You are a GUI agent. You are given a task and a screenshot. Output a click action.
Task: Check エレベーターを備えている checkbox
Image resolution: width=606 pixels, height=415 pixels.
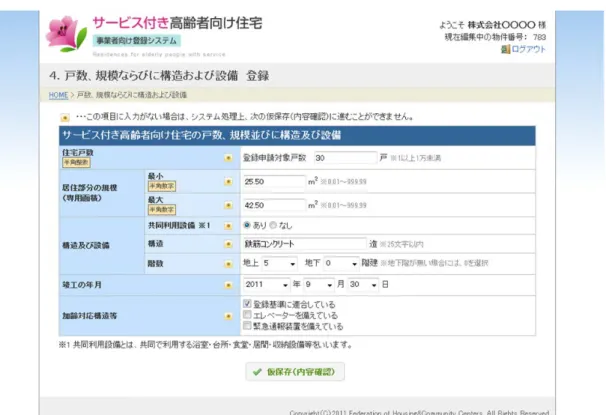247,315
